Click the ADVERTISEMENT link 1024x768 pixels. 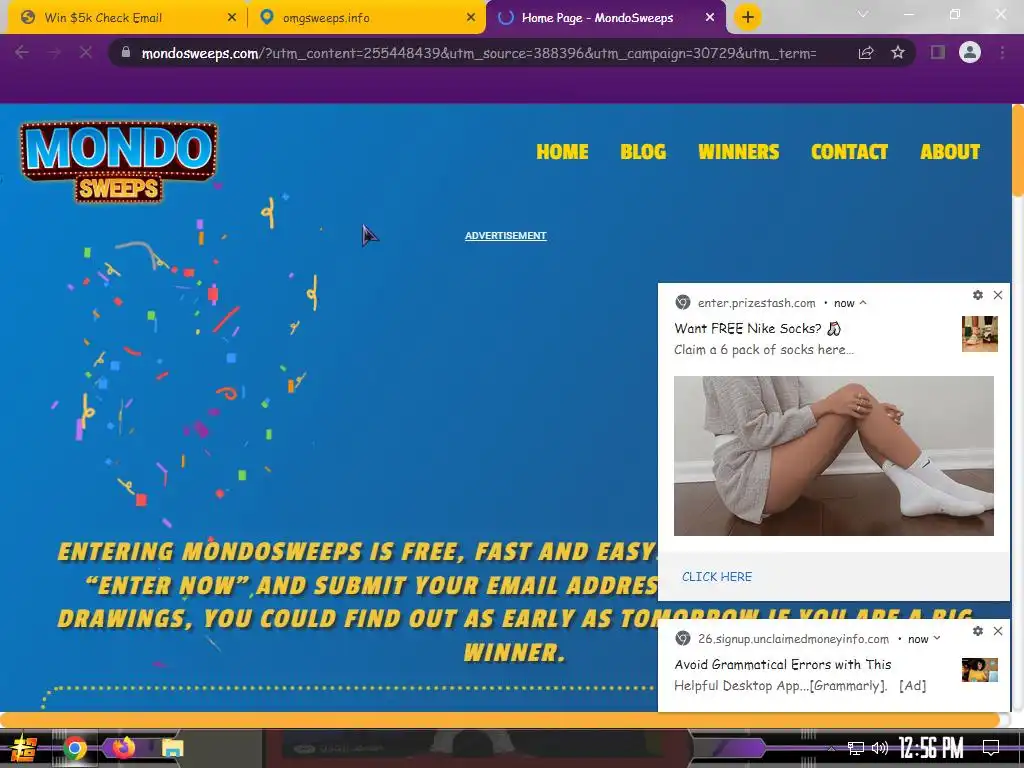click(505, 236)
